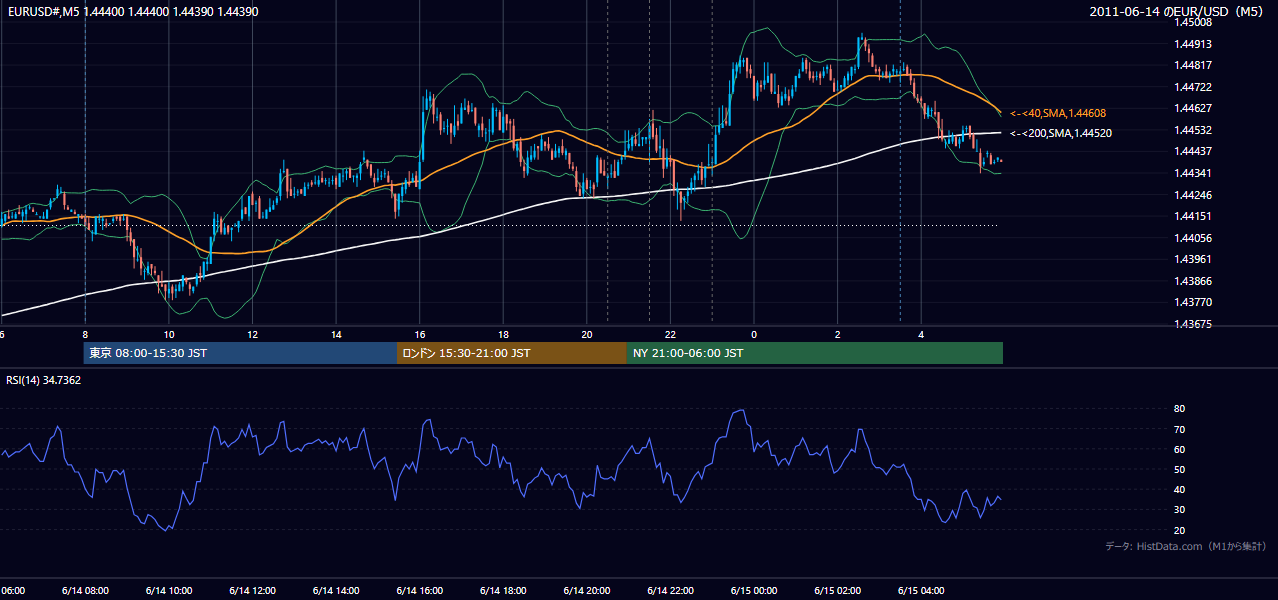Click the 1.44722 price axis label
Image resolution: width=1278 pixels, height=600 pixels.
click(1193, 87)
